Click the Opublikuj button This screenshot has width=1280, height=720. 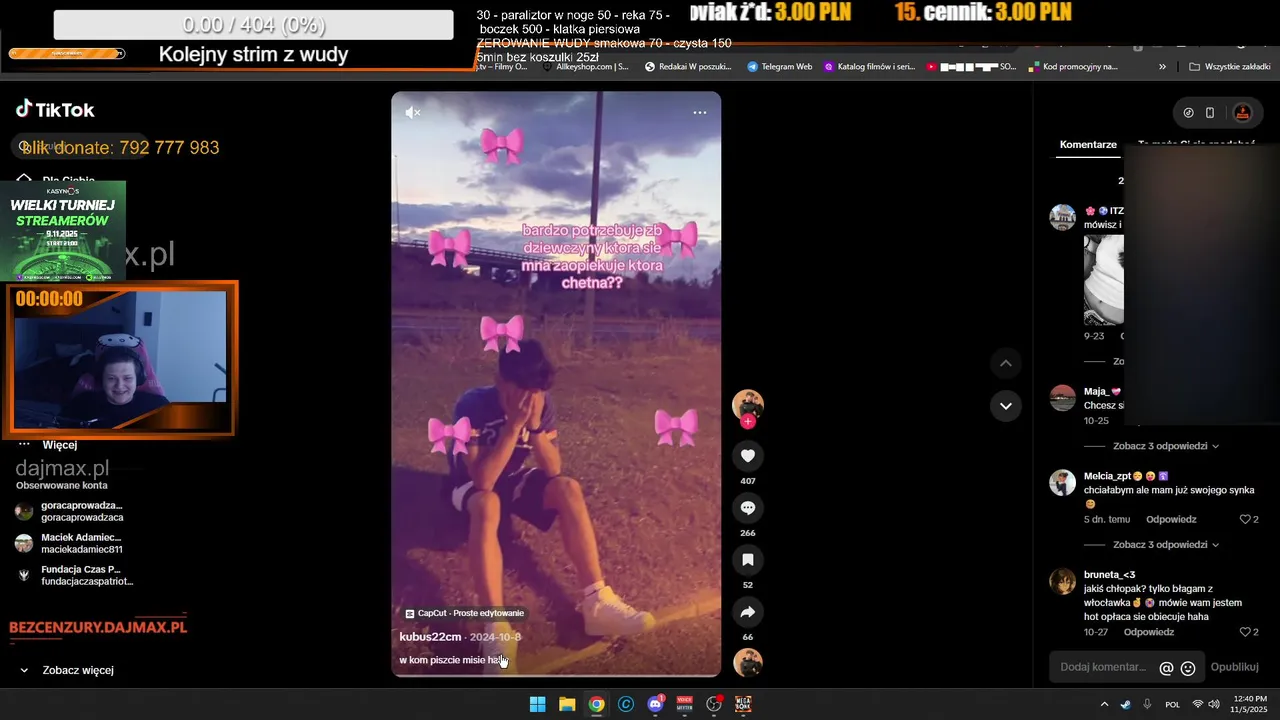click(x=1234, y=667)
